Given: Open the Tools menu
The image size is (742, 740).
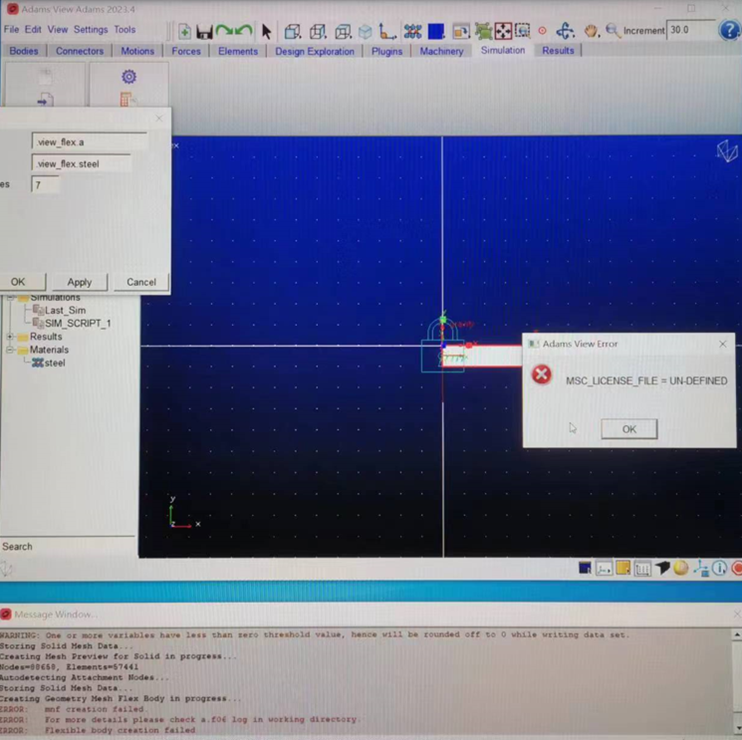Looking at the screenshot, I should point(124,29).
